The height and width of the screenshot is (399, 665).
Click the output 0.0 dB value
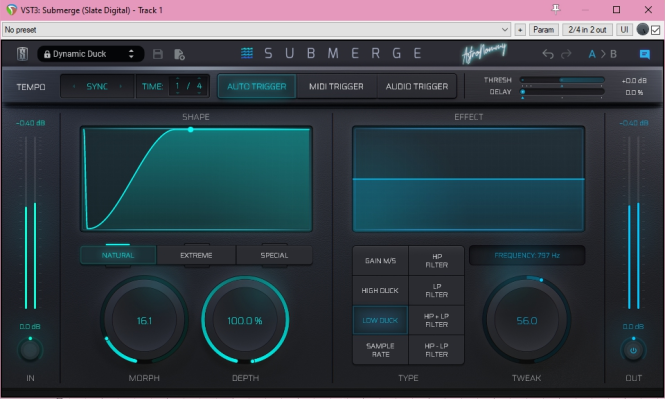coord(633,326)
